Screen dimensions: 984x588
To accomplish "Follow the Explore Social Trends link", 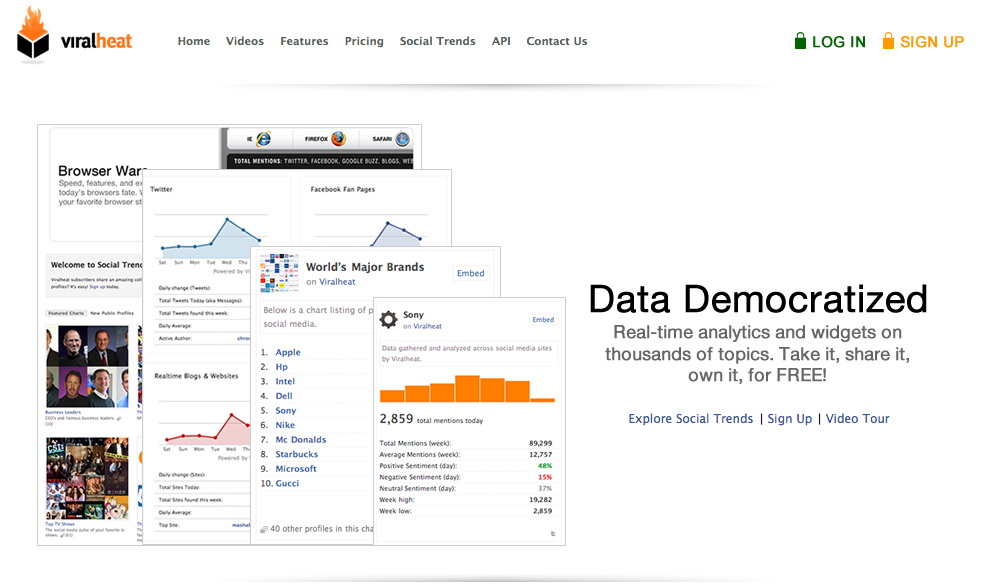I will click(690, 419).
